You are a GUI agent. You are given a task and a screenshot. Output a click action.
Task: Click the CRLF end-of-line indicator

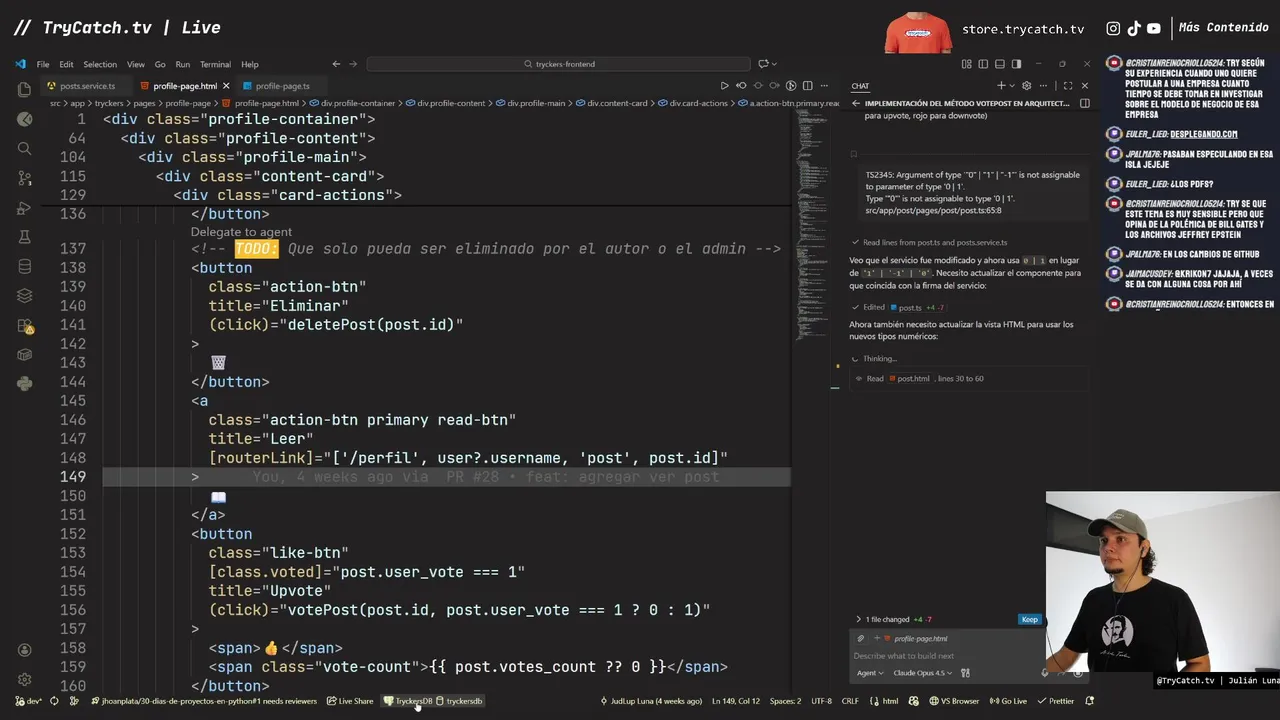coord(850,701)
